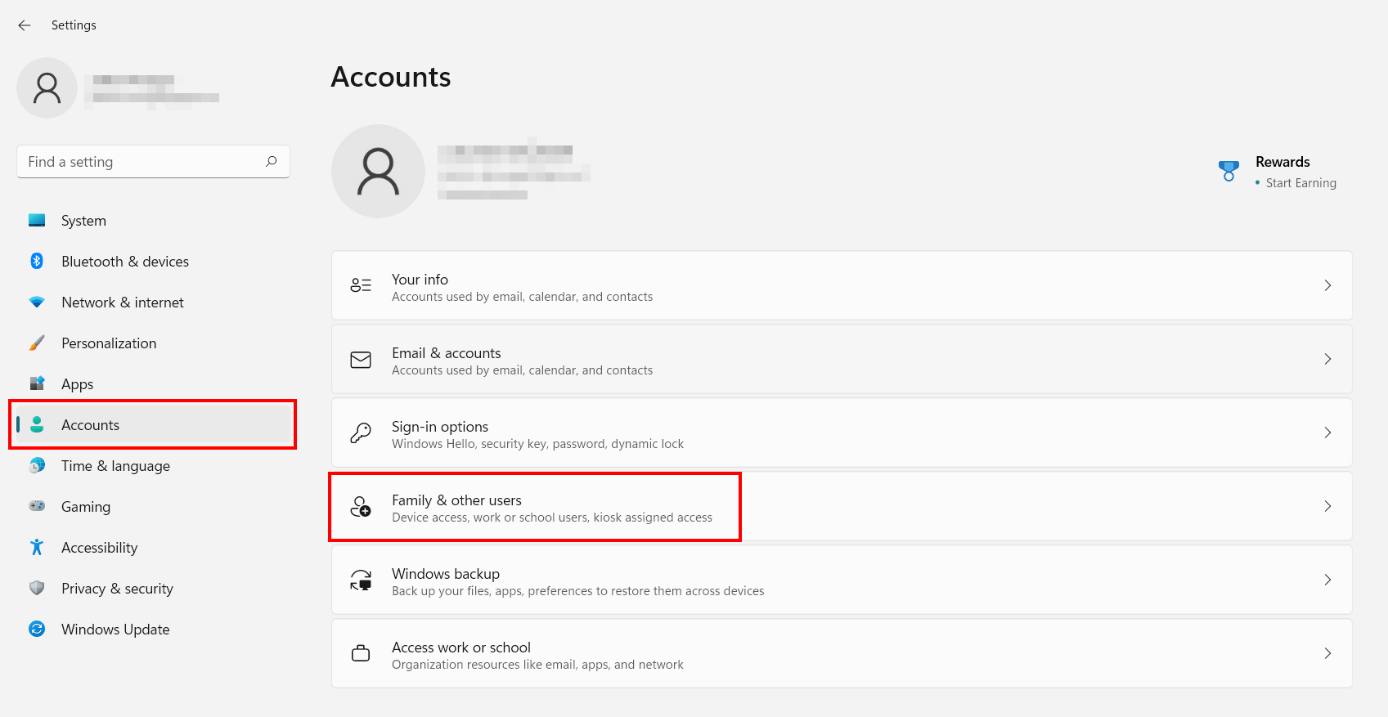Click the search magnifier icon
Image resolution: width=1388 pixels, height=717 pixels.
click(271, 161)
